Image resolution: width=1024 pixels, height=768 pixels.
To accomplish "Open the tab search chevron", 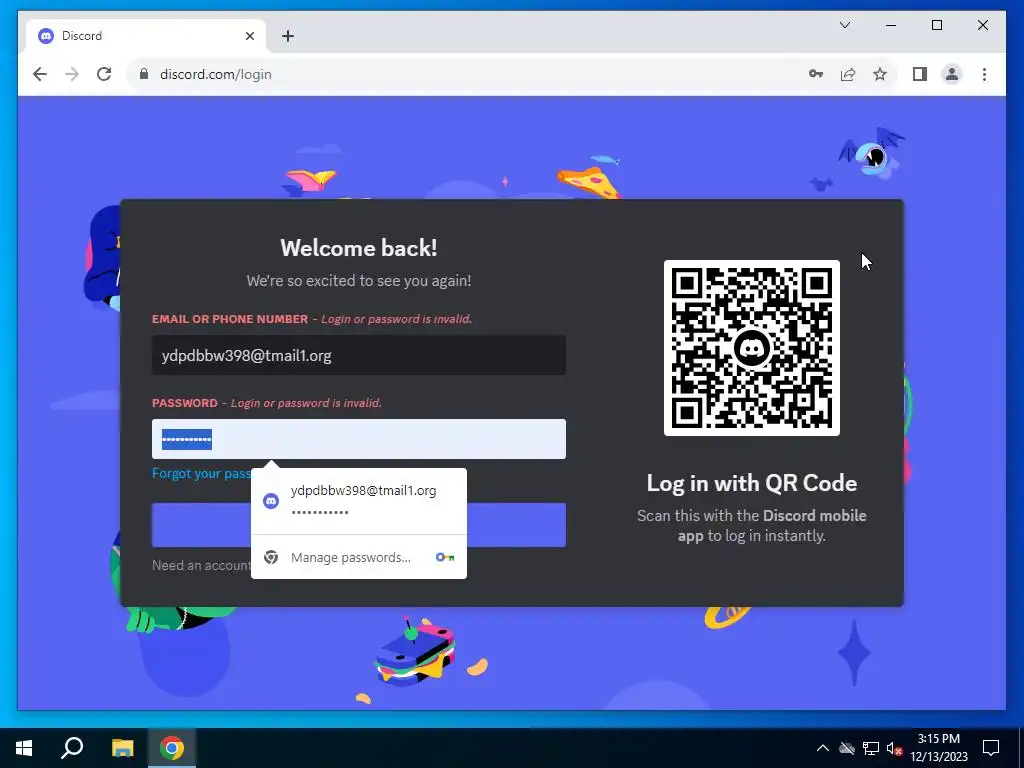I will (844, 25).
